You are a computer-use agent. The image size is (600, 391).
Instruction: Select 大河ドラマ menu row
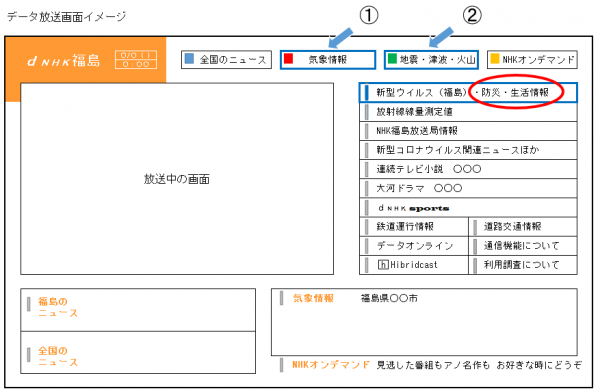pyautogui.click(x=468, y=188)
